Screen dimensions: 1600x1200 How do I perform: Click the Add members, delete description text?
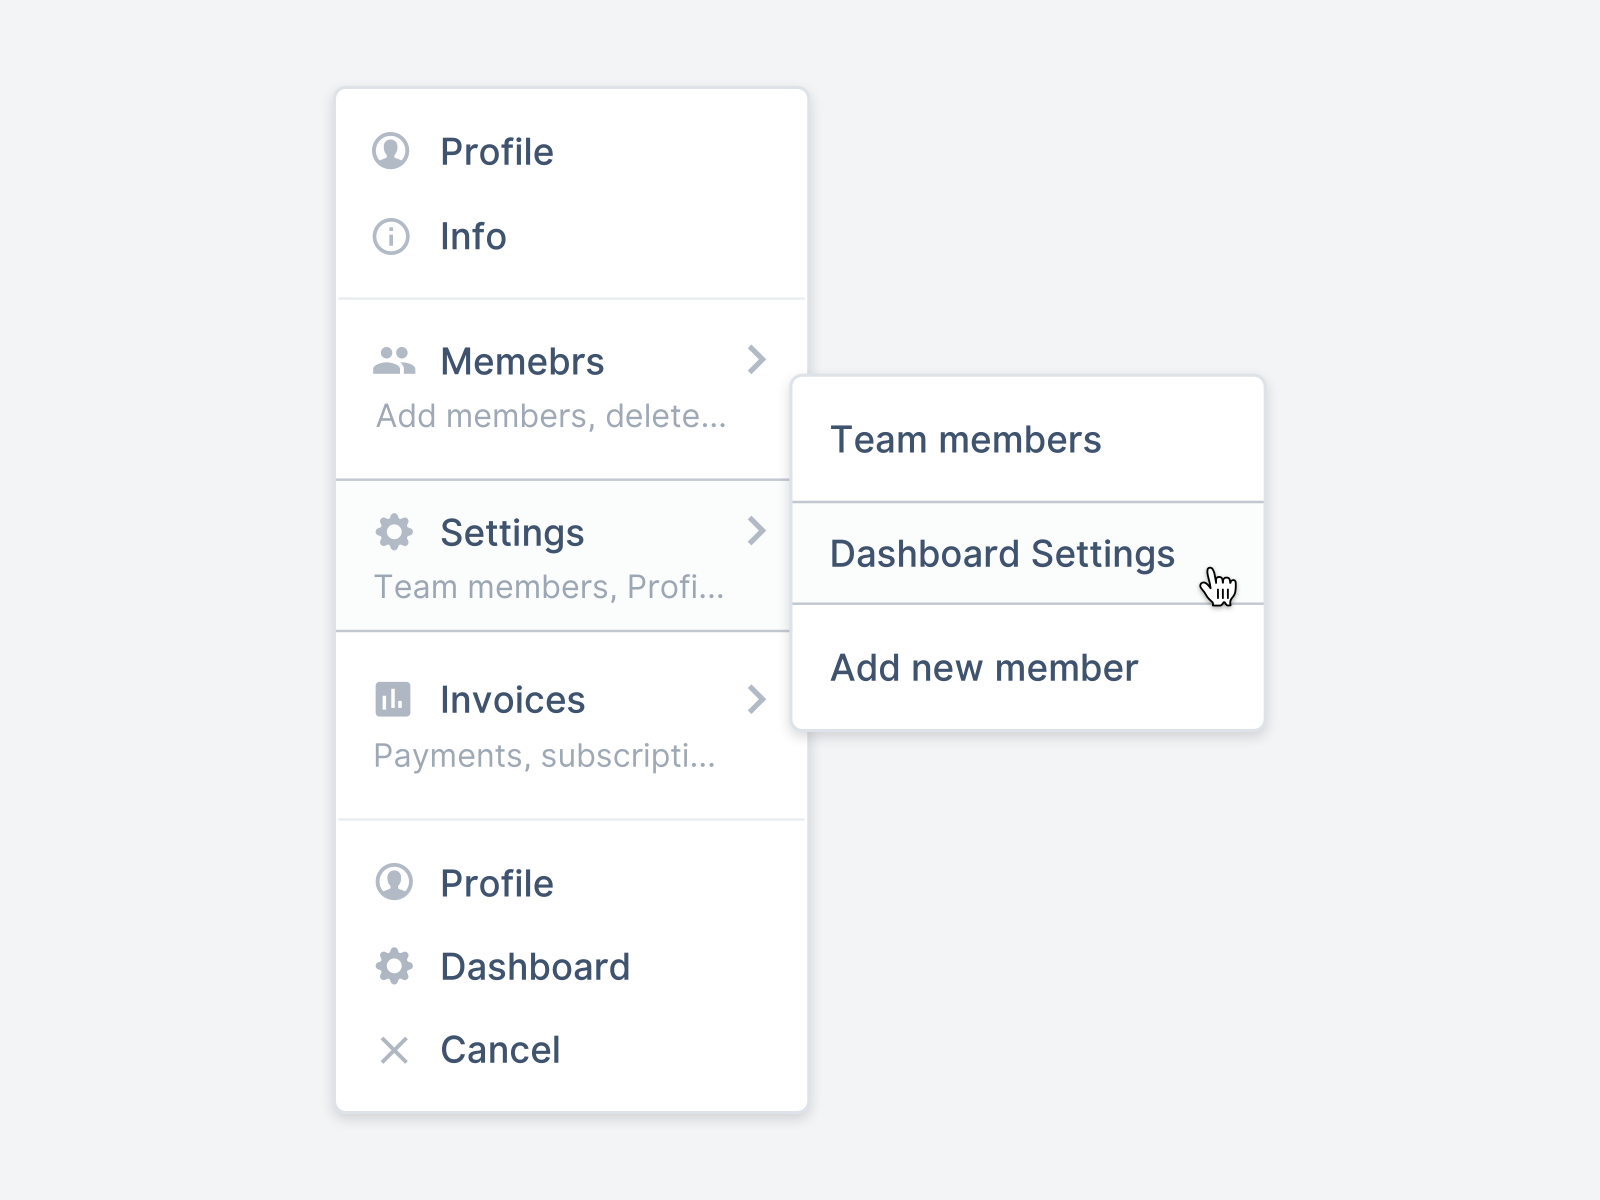(x=551, y=416)
